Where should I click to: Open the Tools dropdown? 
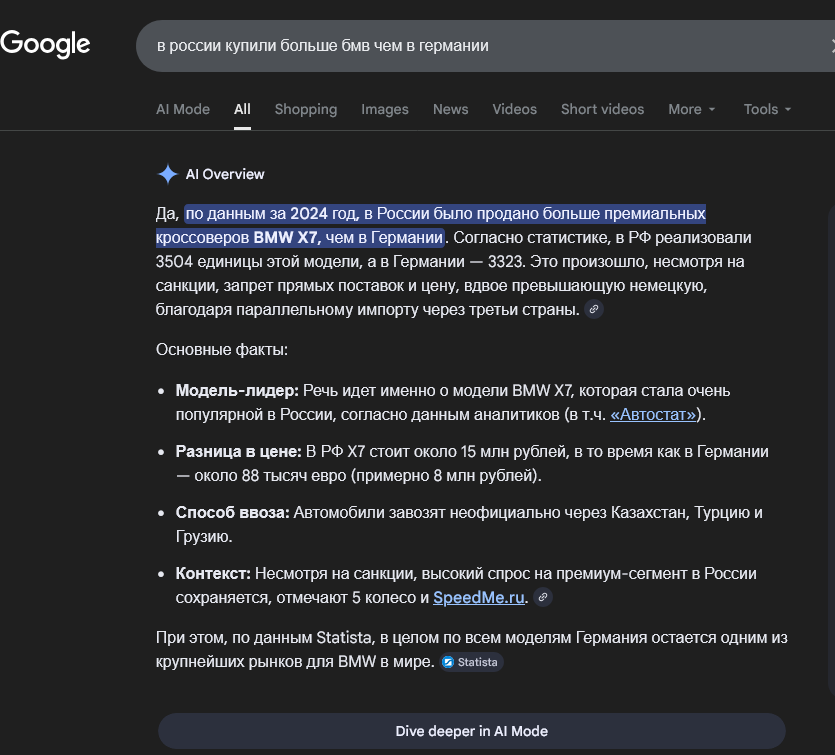point(767,109)
